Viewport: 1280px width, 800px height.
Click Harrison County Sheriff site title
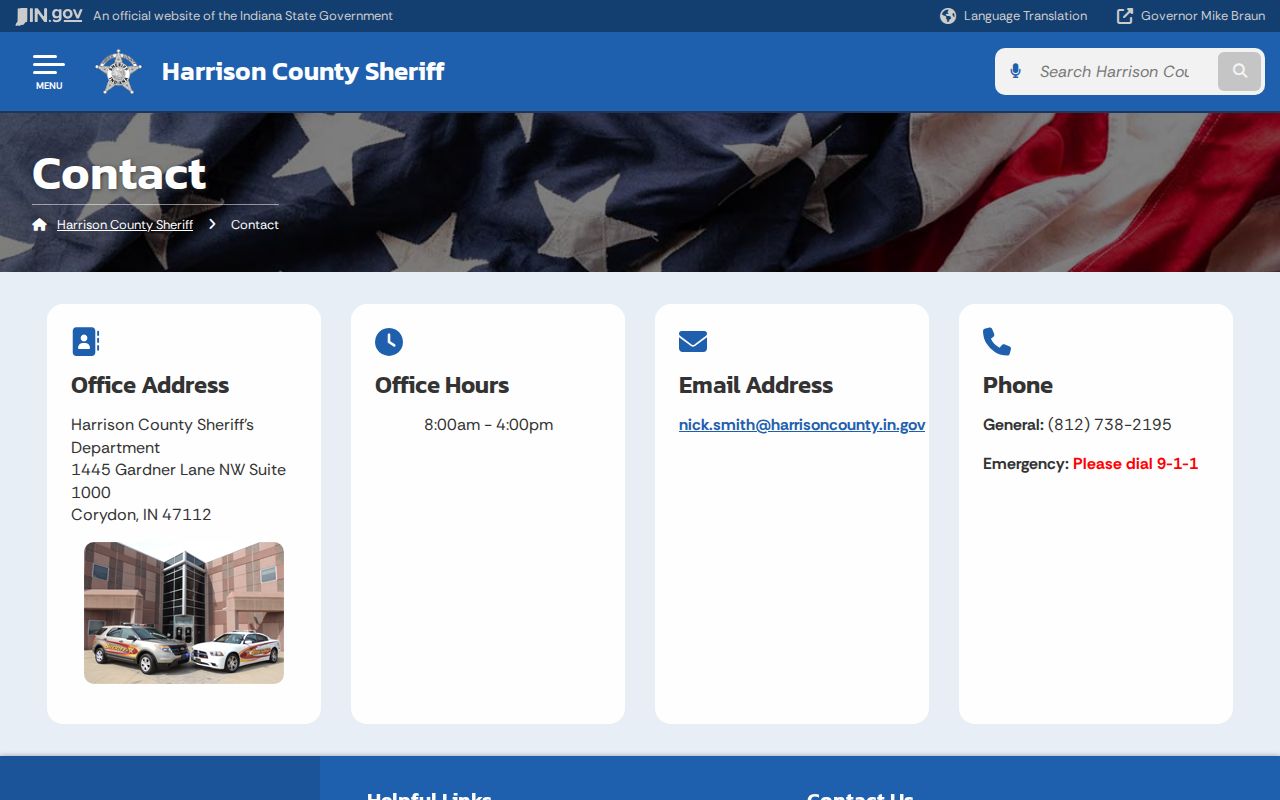pyautogui.click(x=303, y=71)
